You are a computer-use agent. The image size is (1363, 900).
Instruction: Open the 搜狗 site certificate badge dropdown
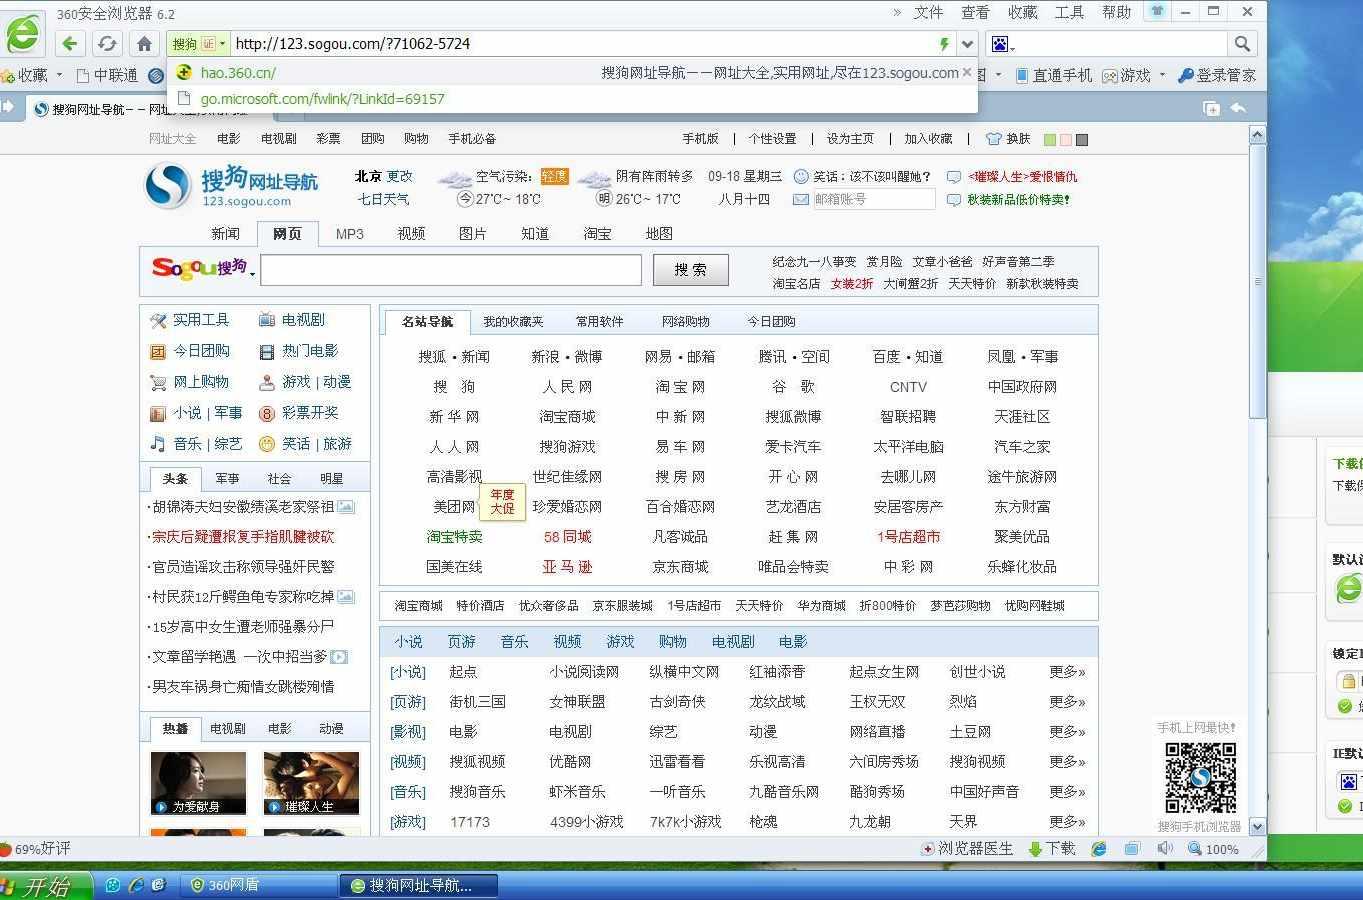pyautogui.click(x=199, y=44)
